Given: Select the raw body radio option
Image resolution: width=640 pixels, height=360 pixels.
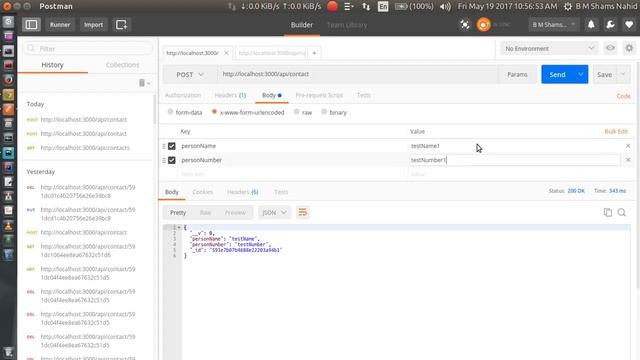Looking at the screenshot, I should pos(296,112).
